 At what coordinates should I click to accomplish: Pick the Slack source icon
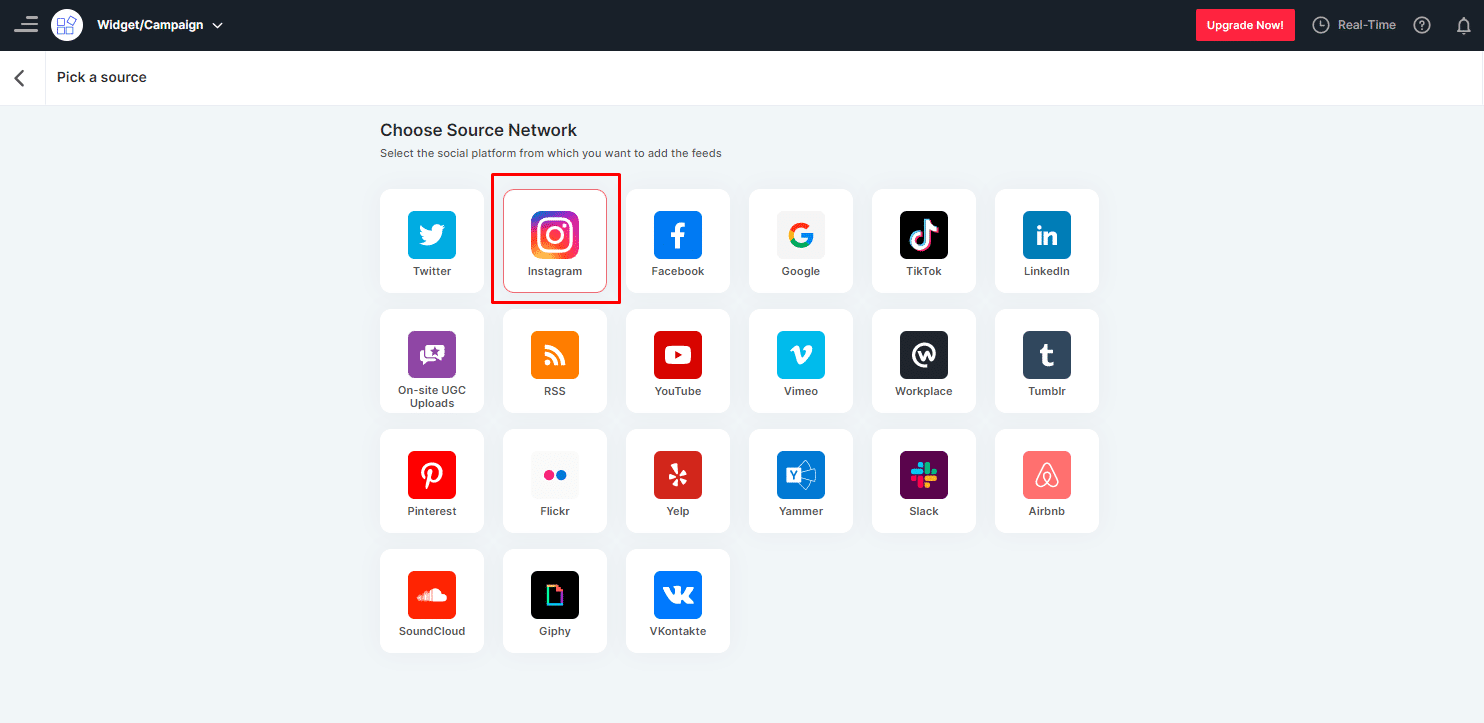click(924, 480)
